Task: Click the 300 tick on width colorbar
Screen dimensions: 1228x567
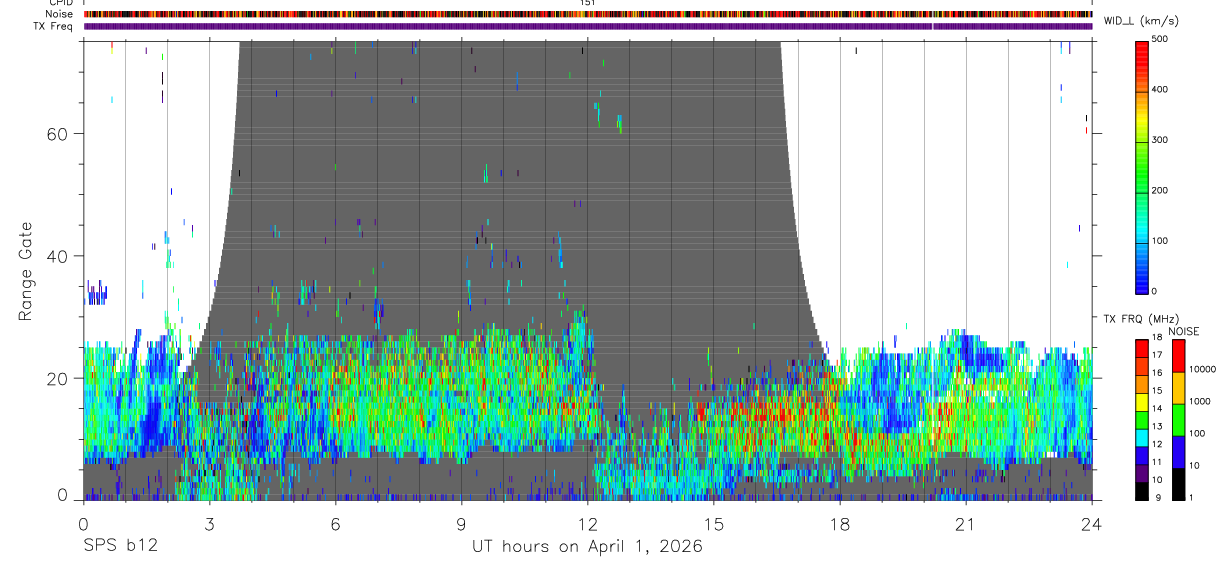Action: click(1161, 140)
